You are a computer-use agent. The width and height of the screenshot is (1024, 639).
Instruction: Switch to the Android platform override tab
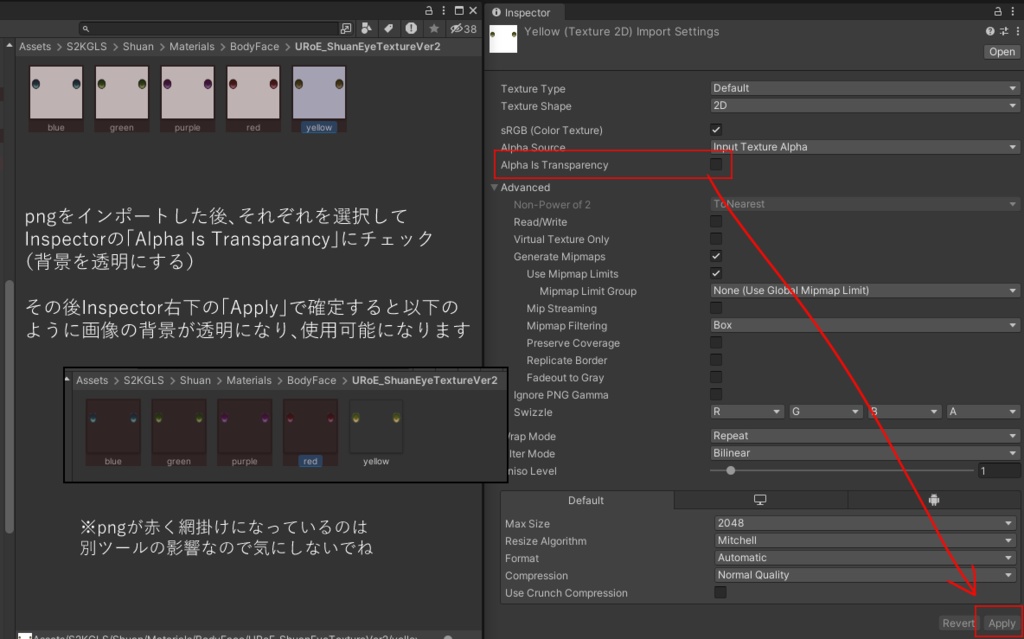(x=934, y=500)
